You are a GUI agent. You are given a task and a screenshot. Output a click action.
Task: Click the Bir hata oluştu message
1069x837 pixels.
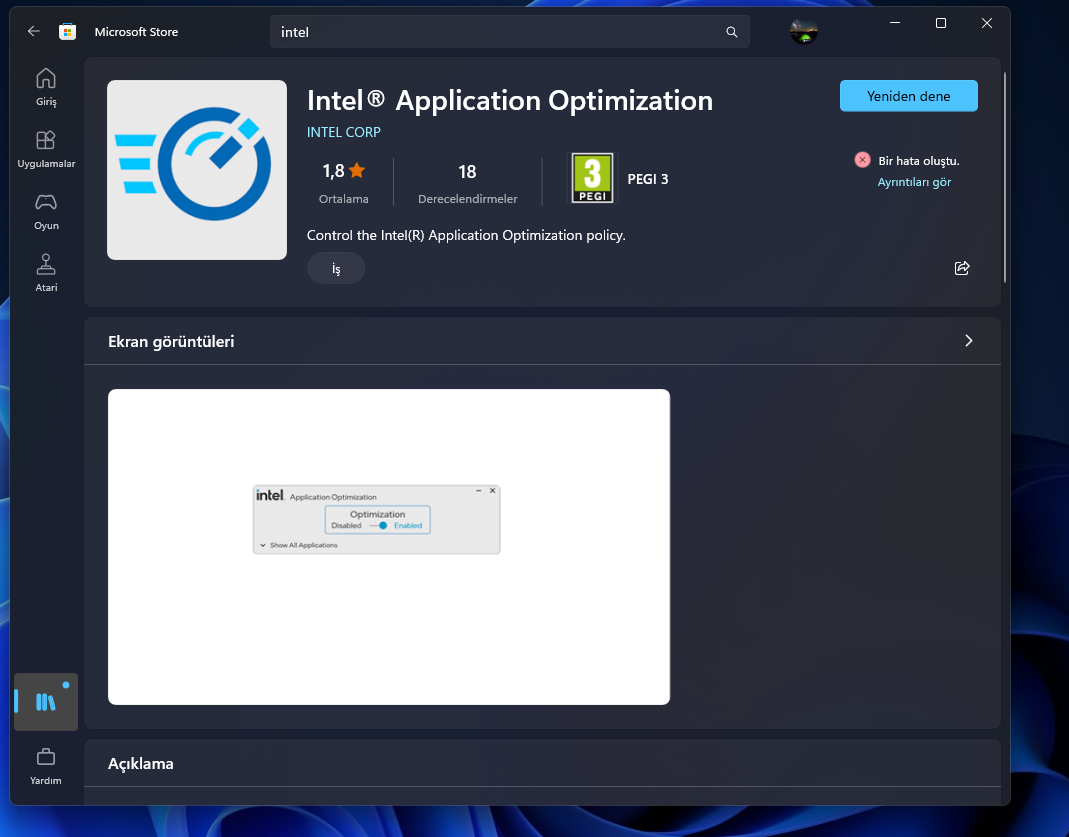tap(918, 161)
